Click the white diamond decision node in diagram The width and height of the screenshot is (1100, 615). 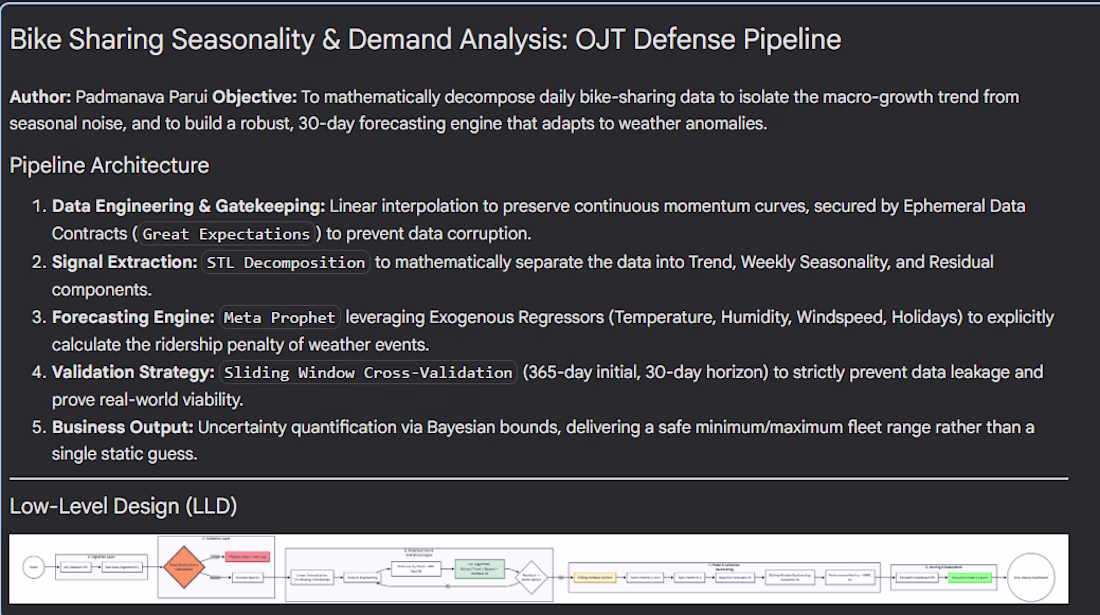(531, 576)
